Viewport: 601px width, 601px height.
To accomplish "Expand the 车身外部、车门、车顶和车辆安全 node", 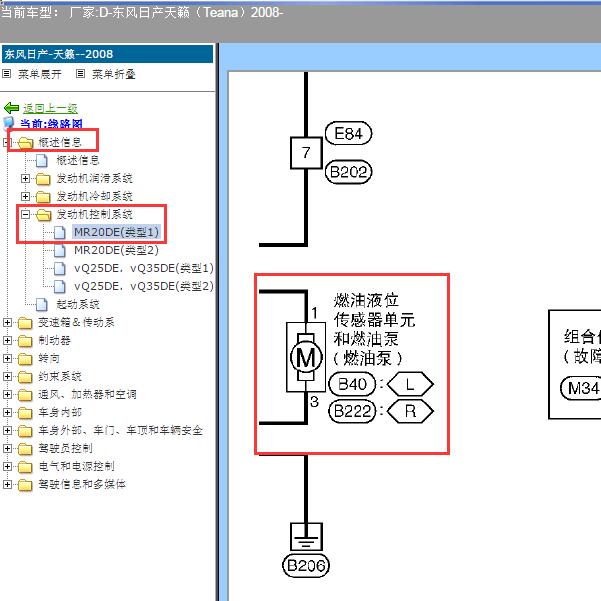I will click(7, 430).
